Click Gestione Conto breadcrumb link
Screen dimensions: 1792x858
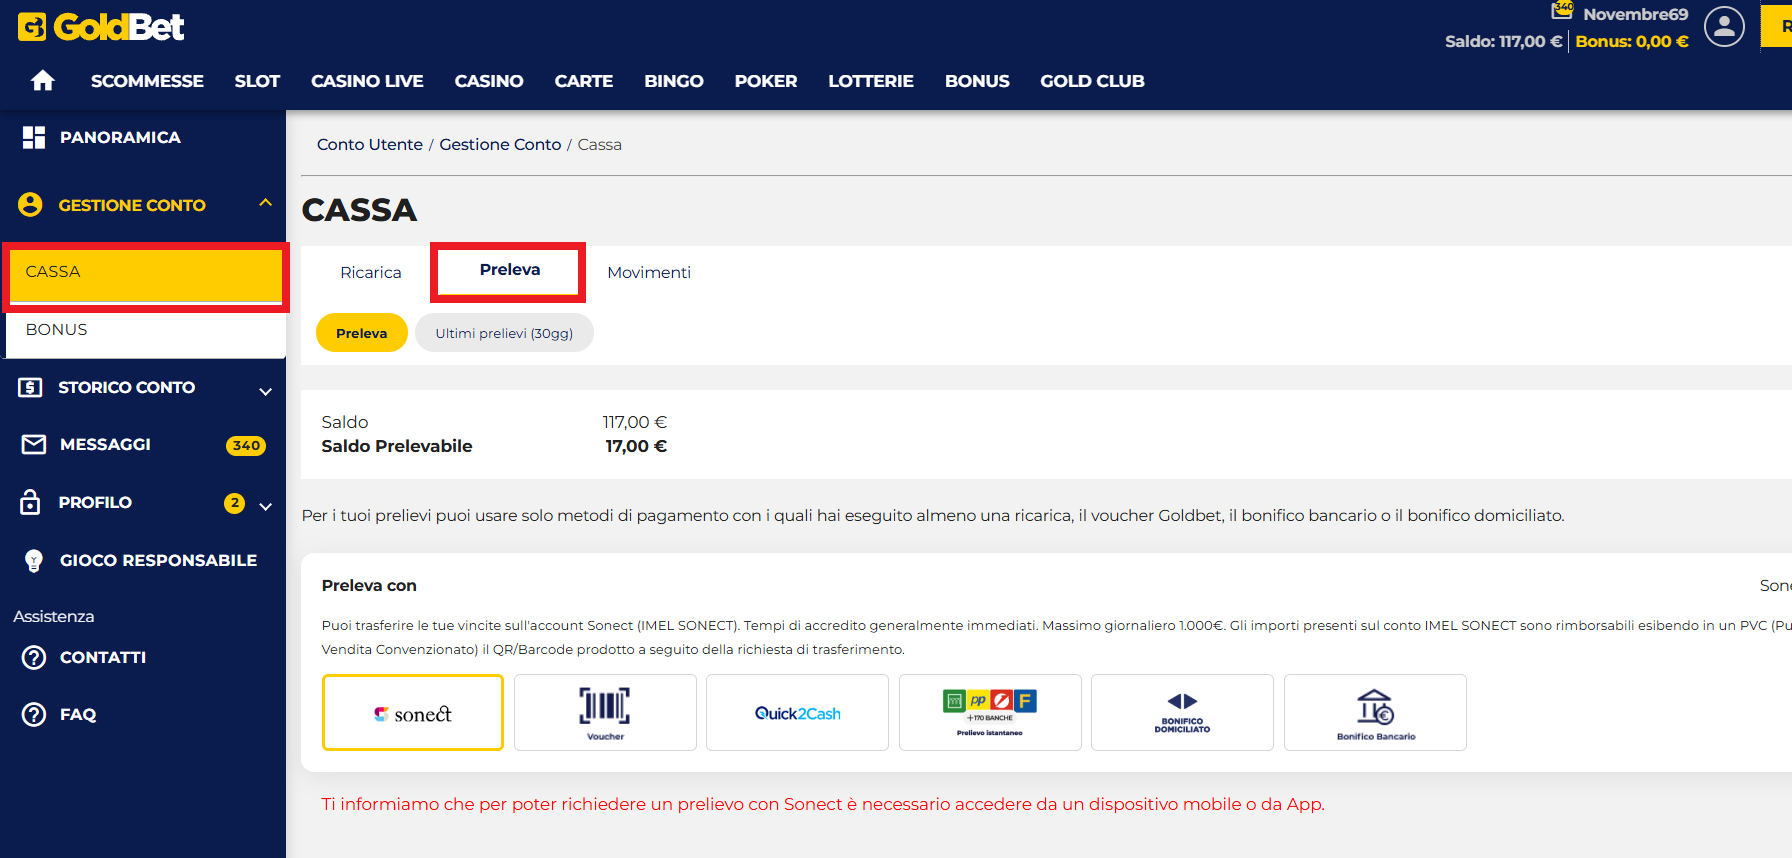point(500,144)
